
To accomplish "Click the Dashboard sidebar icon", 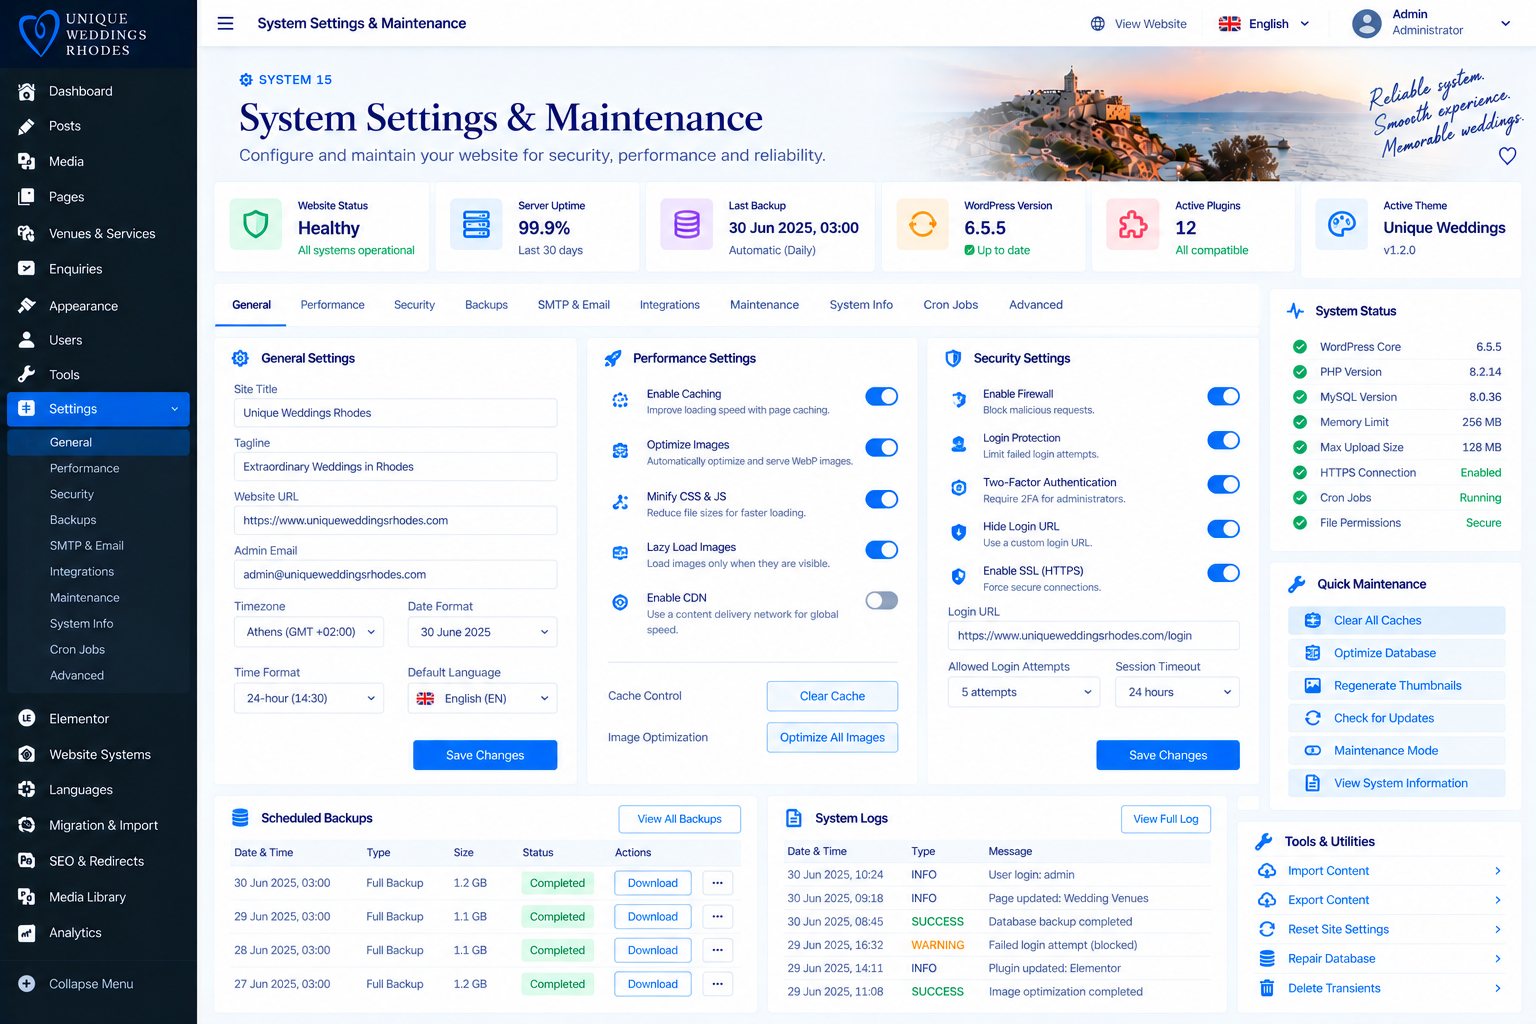I will [27, 91].
